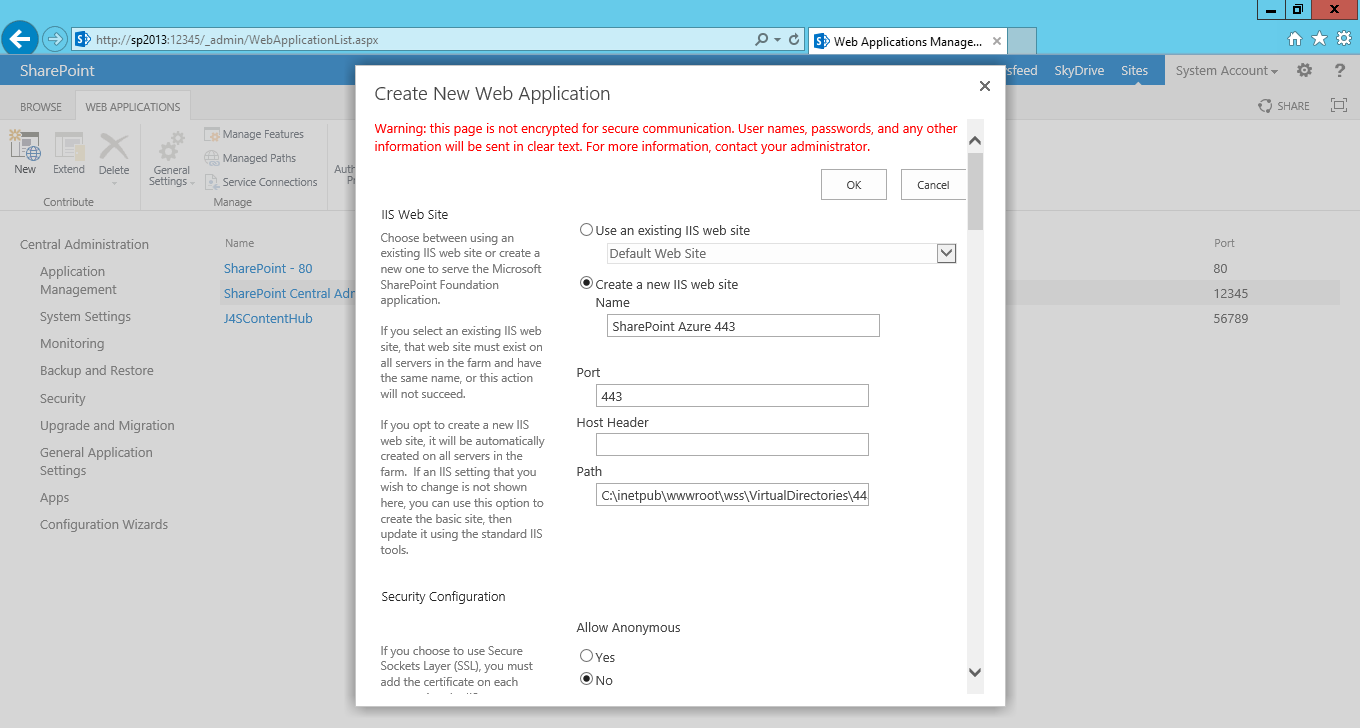Click the Path input field
This screenshot has width=1360, height=728.
click(x=732, y=495)
